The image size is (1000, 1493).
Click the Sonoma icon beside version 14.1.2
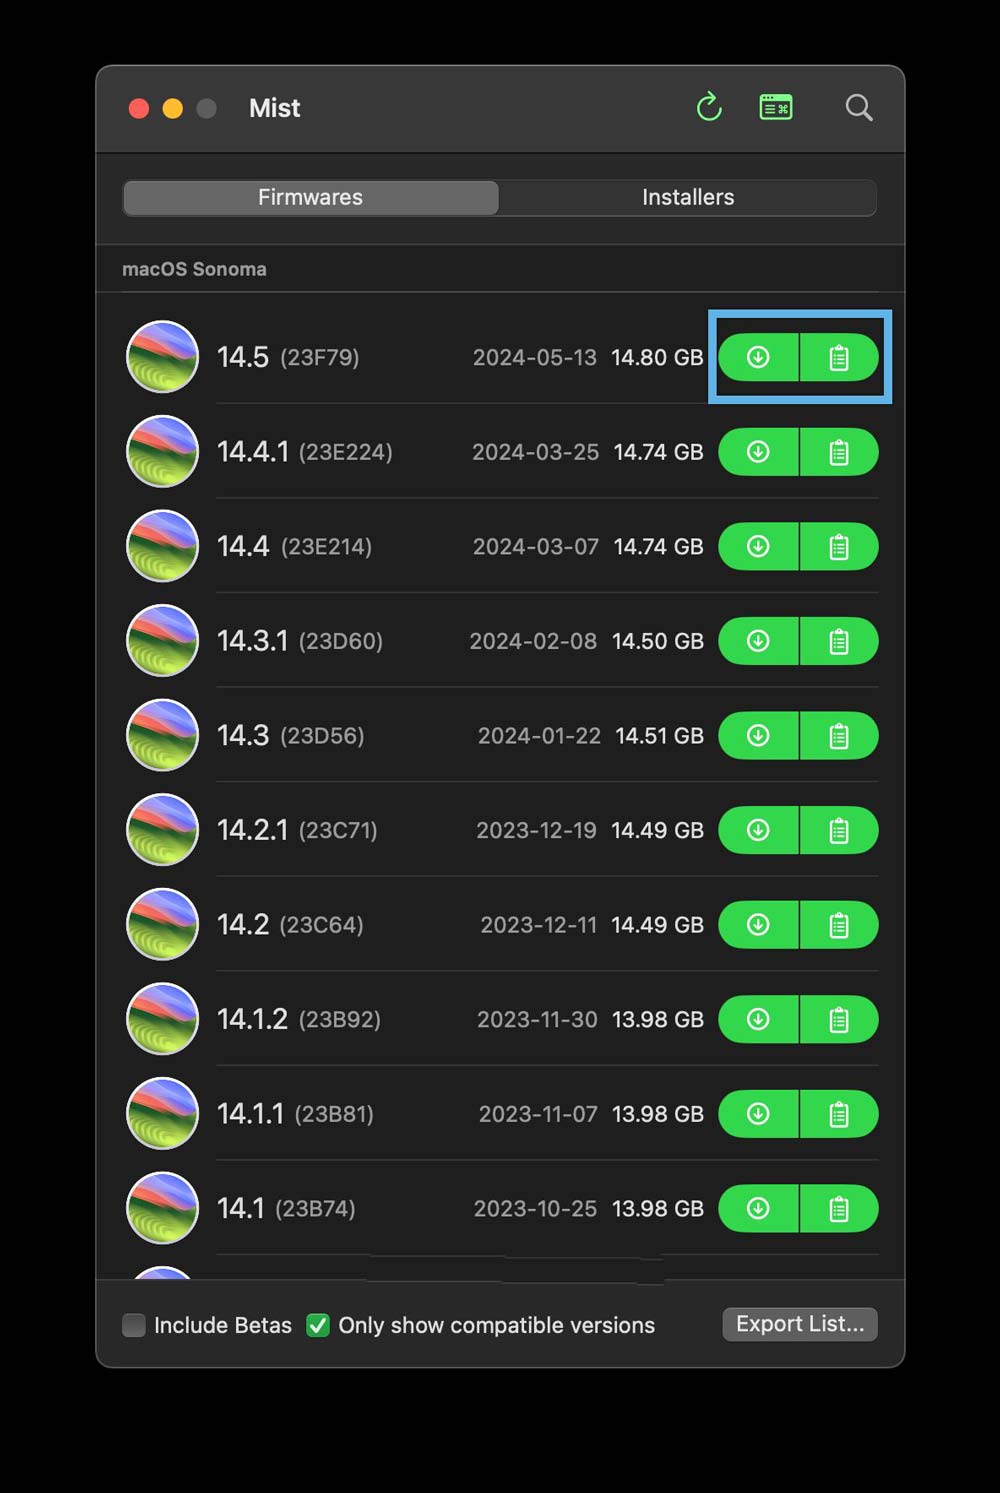tap(162, 1019)
